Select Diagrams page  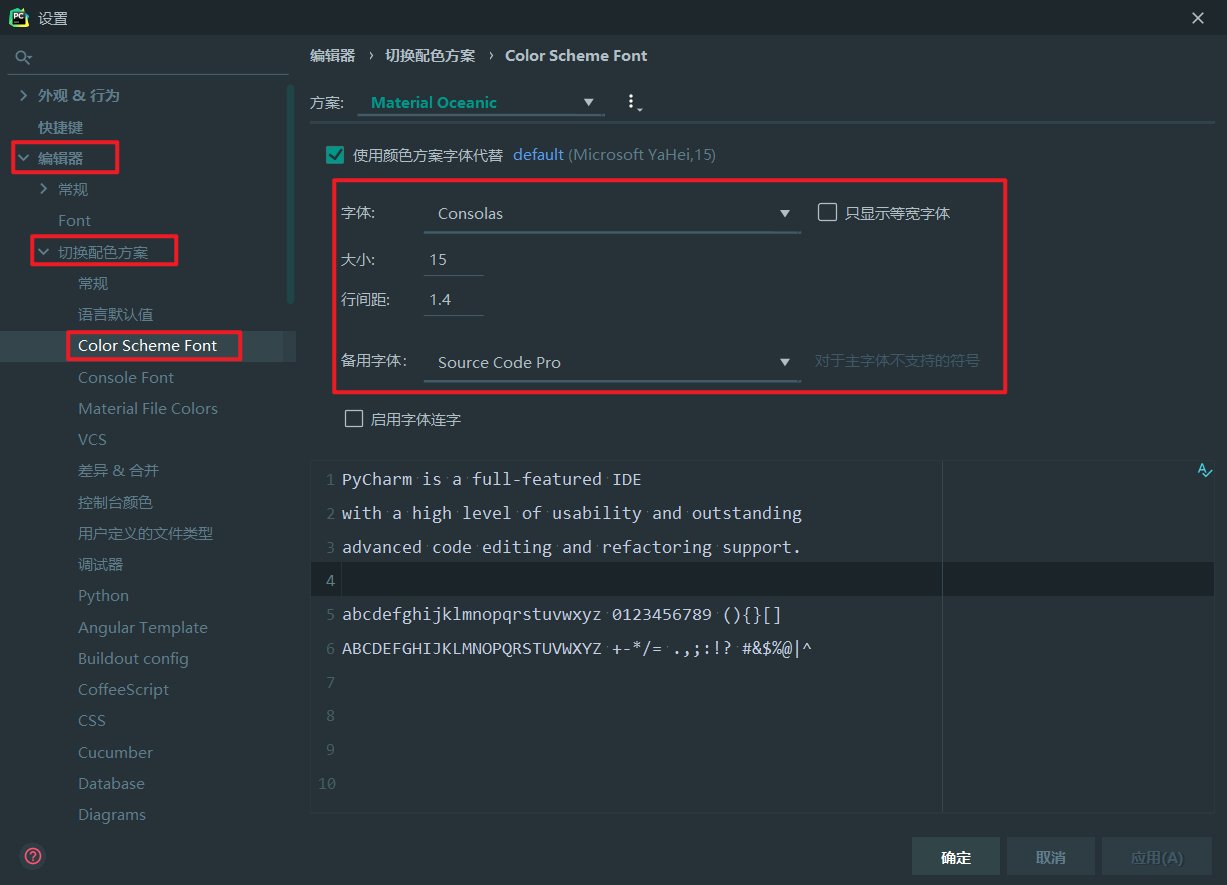click(112, 814)
